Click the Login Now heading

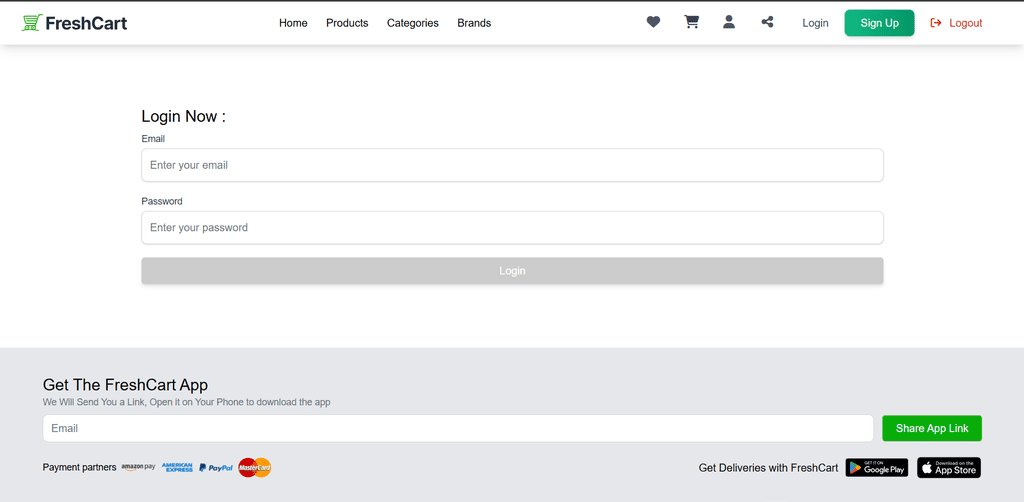coord(184,116)
